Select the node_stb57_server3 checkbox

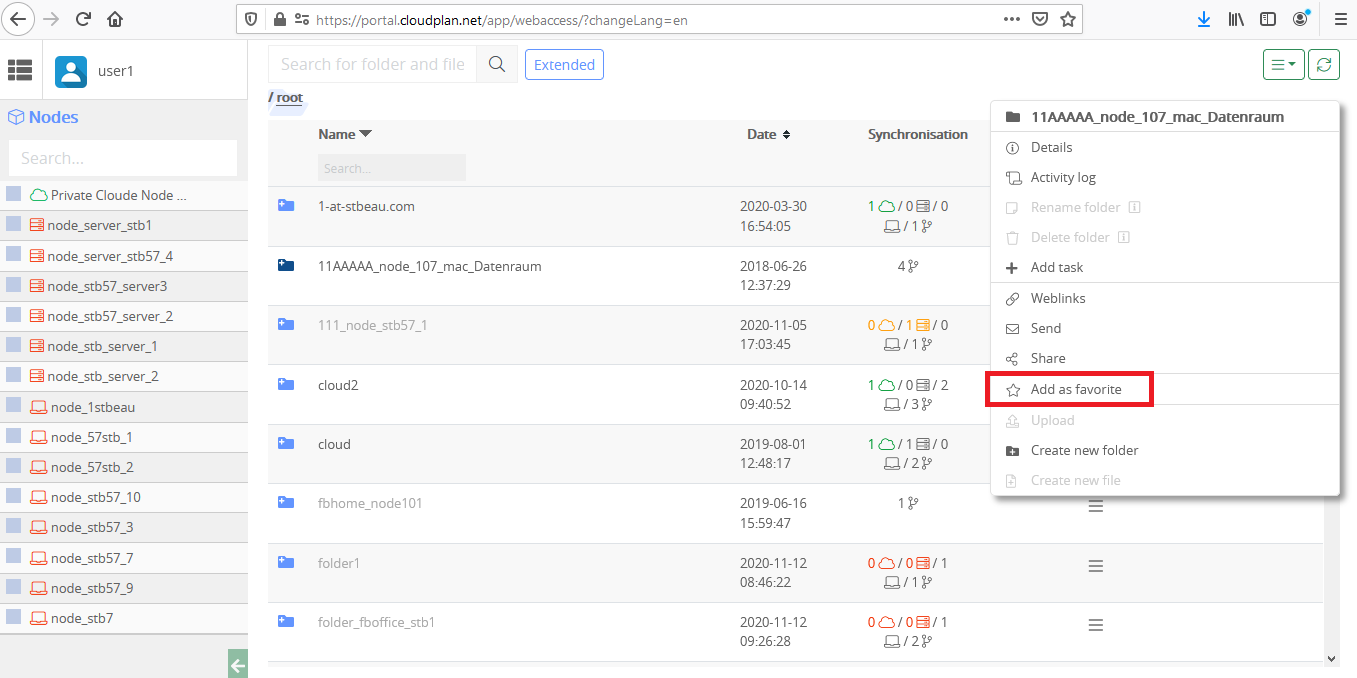[x=14, y=285]
